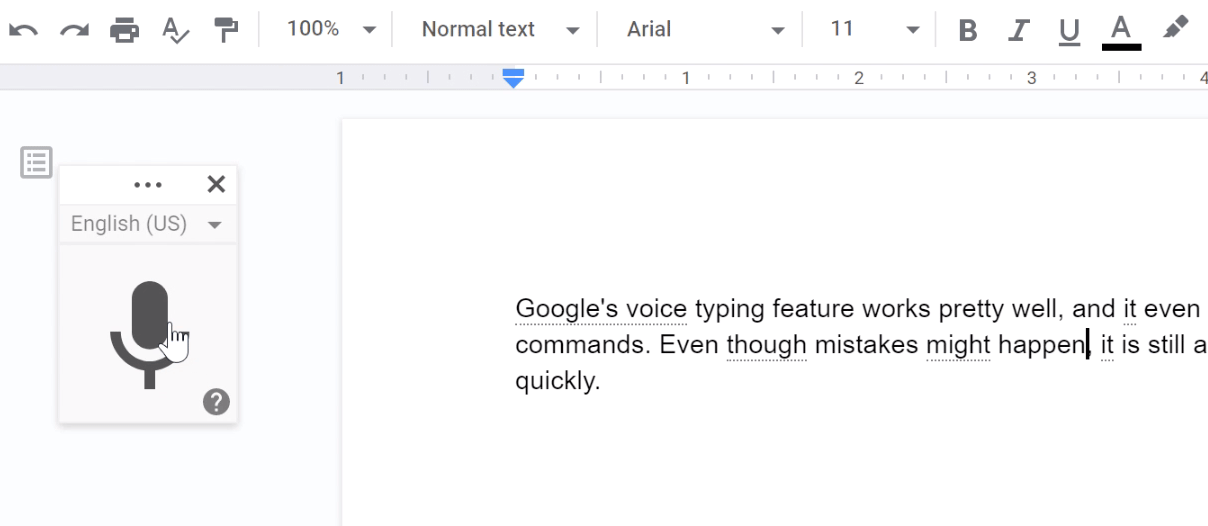Toggle underline formatting
This screenshot has height=526, width=1208.
point(1069,30)
